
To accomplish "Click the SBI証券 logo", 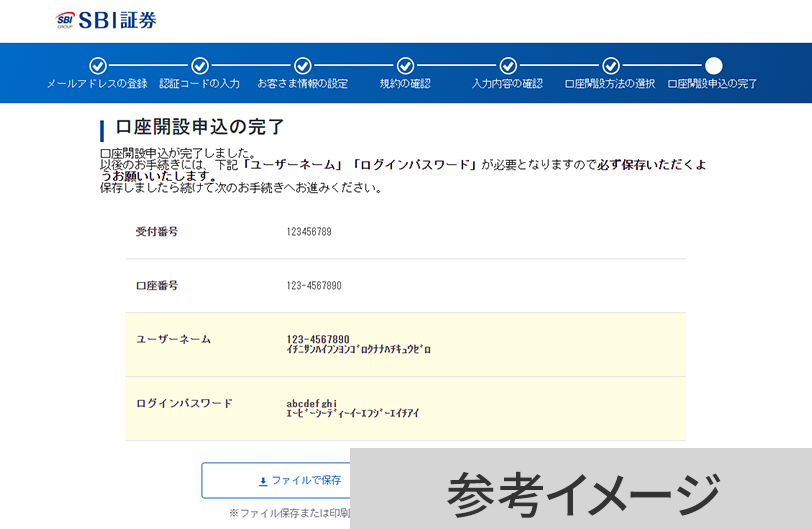I will point(106,20).
